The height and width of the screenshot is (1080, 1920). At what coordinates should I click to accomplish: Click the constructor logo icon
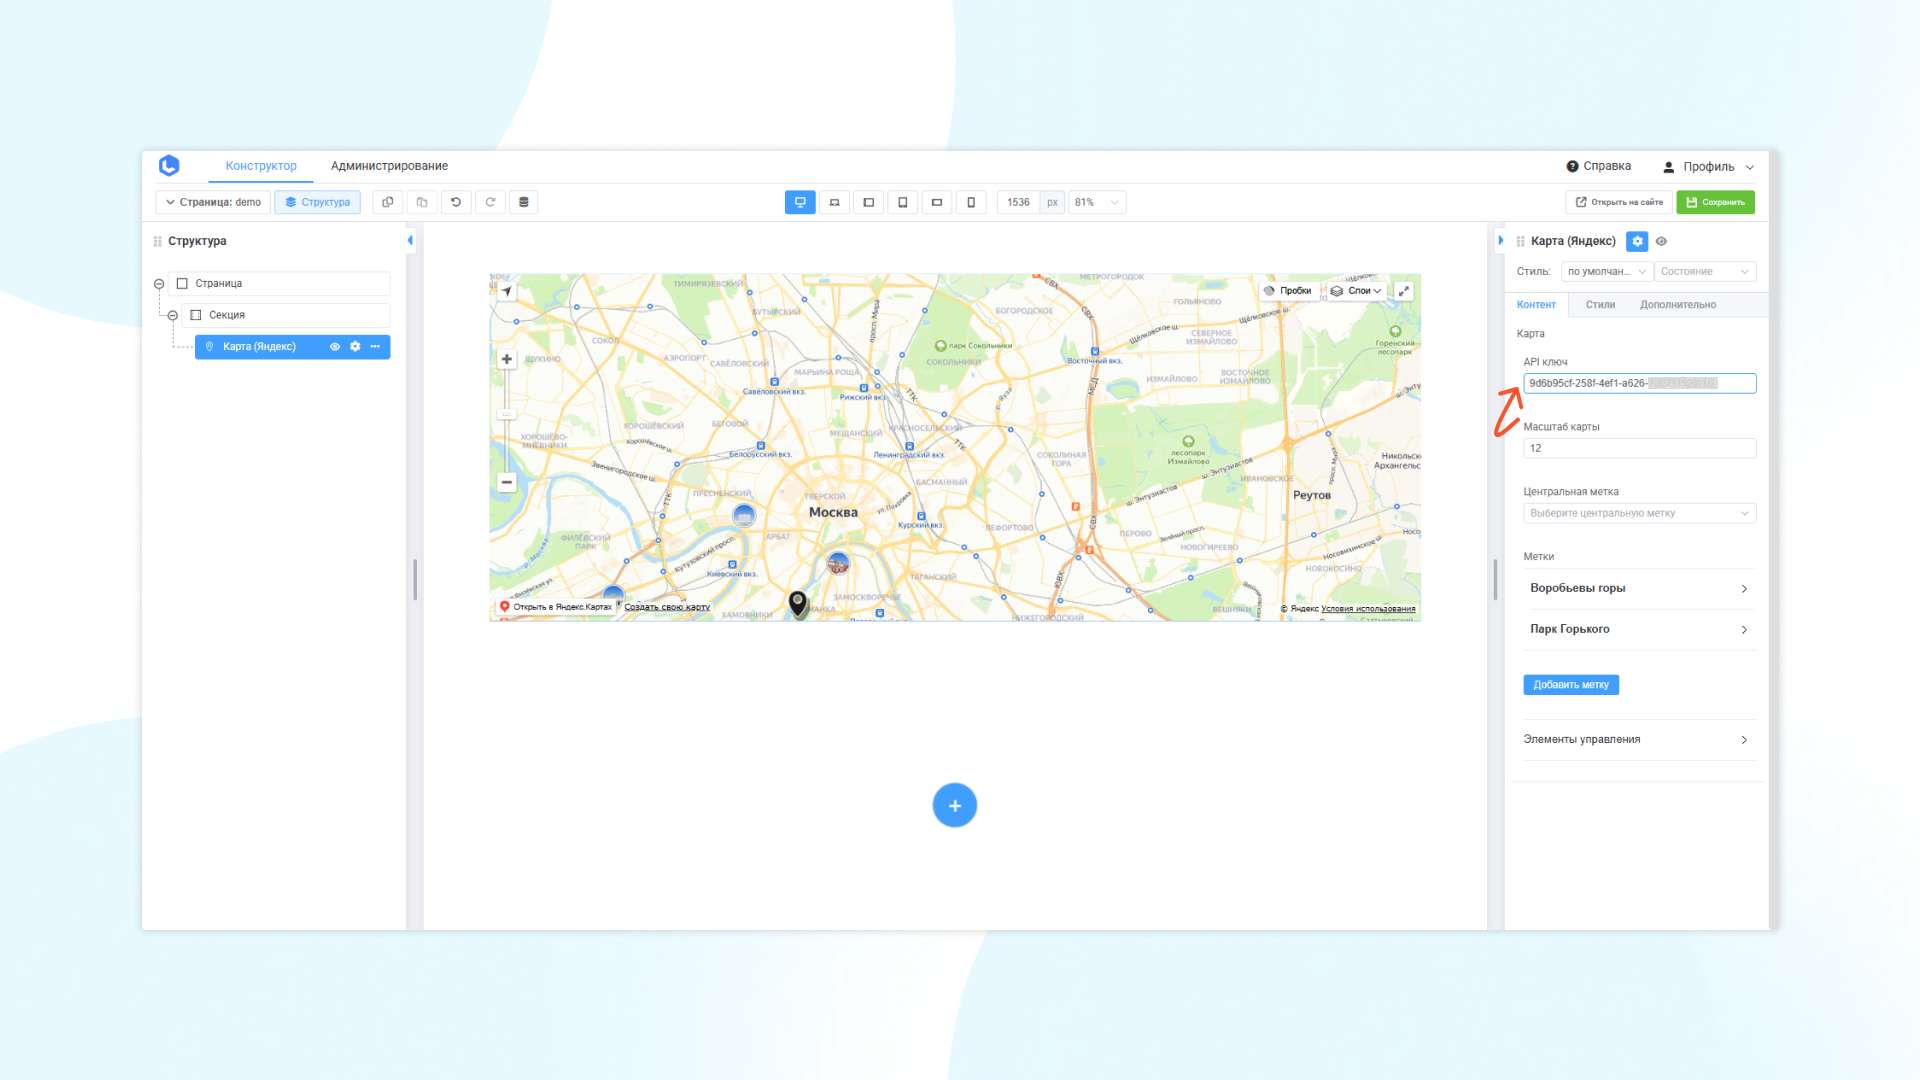[x=169, y=166]
